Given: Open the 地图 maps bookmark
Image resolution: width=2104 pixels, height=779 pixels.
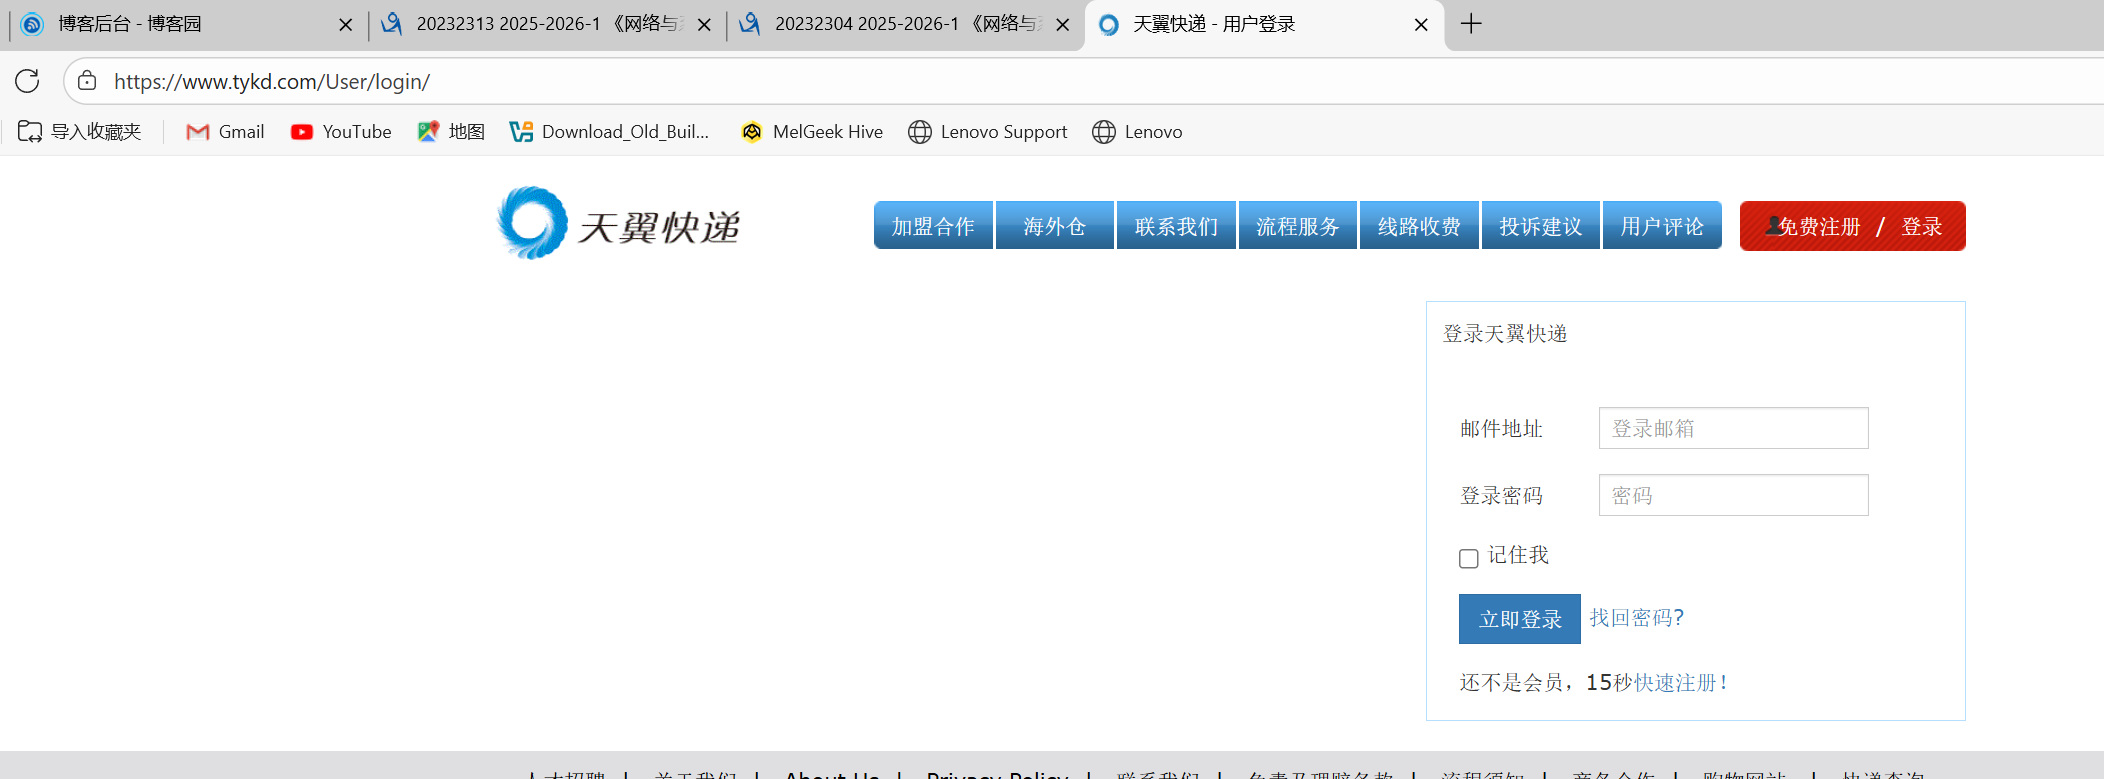Looking at the screenshot, I should (x=451, y=132).
